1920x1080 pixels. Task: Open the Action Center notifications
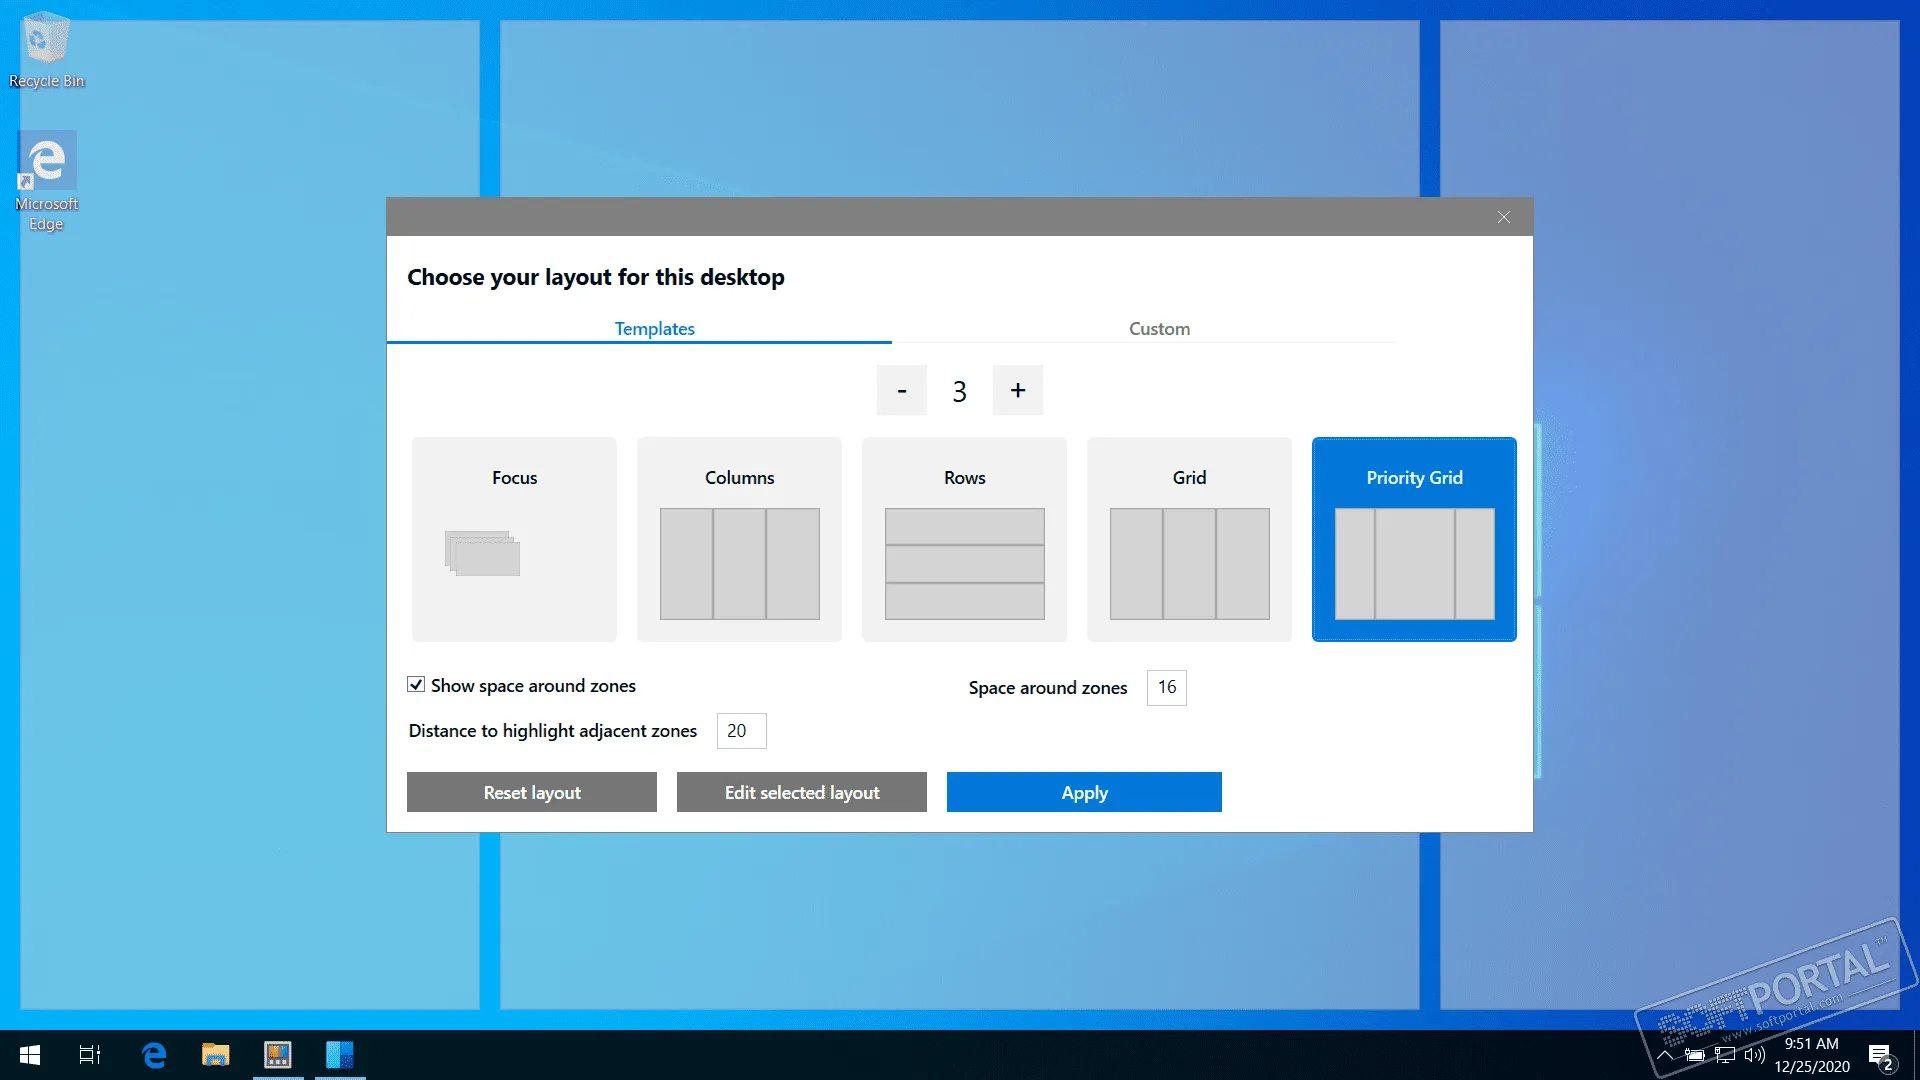(x=1881, y=1055)
